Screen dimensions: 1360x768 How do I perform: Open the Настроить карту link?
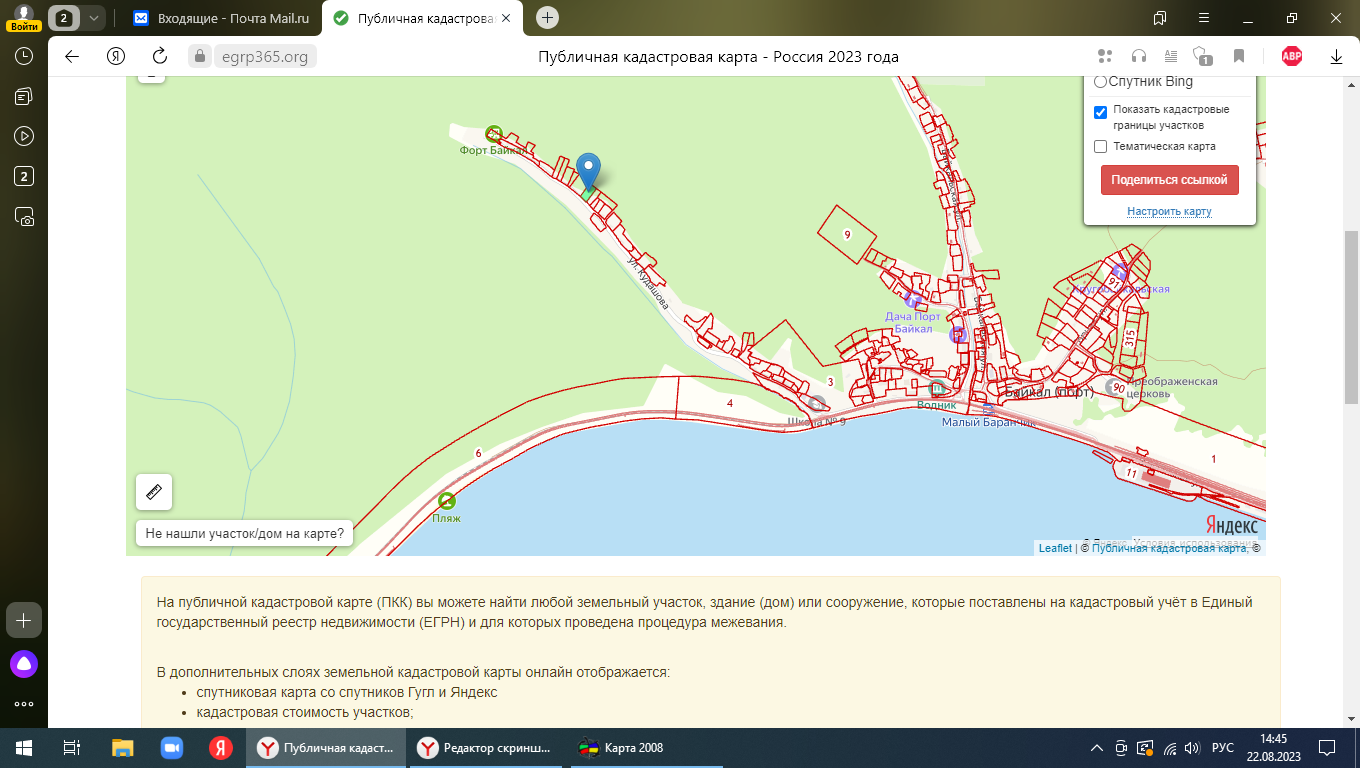click(x=1169, y=211)
